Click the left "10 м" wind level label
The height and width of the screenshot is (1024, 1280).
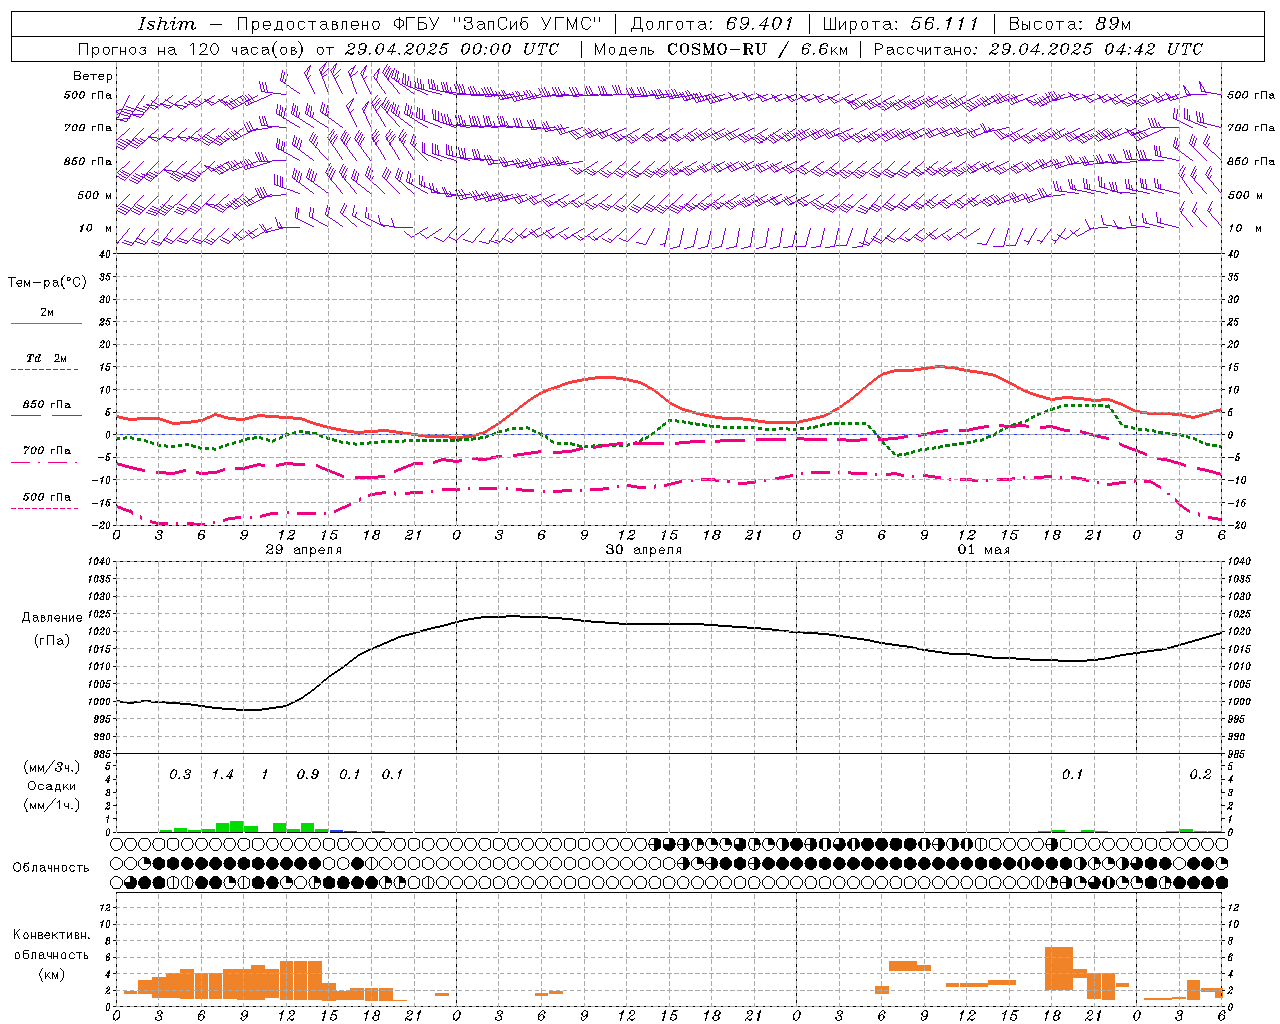[96, 228]
